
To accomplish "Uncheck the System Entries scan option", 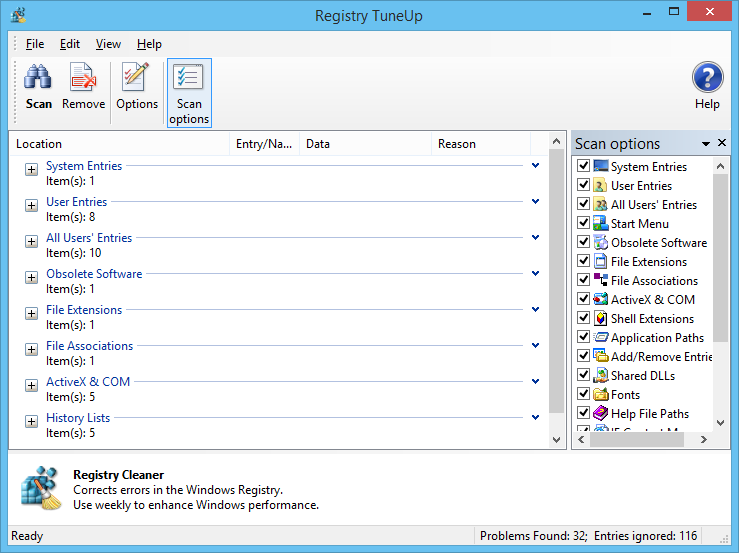I will [583, 166].
